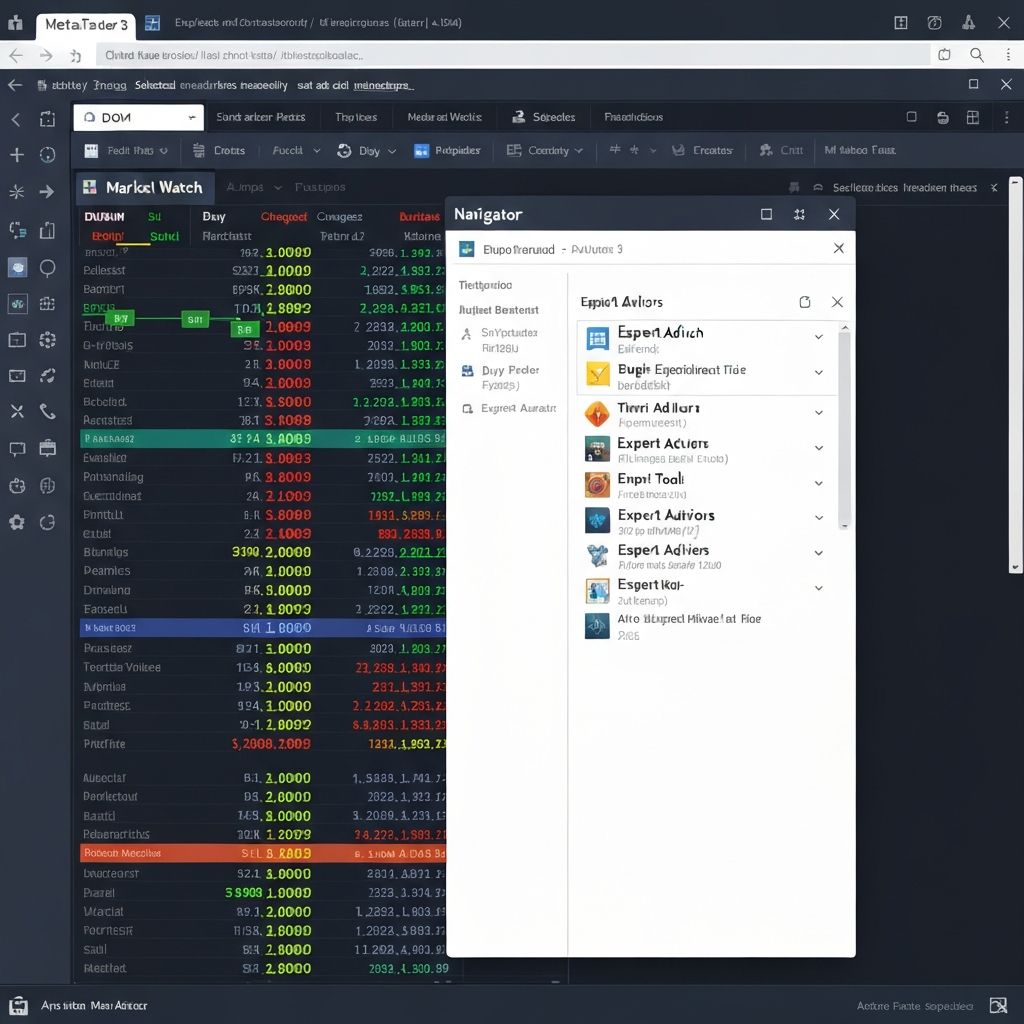
Task: Open the chat bubble icon in the sidebar
Action: pos(16,447)
